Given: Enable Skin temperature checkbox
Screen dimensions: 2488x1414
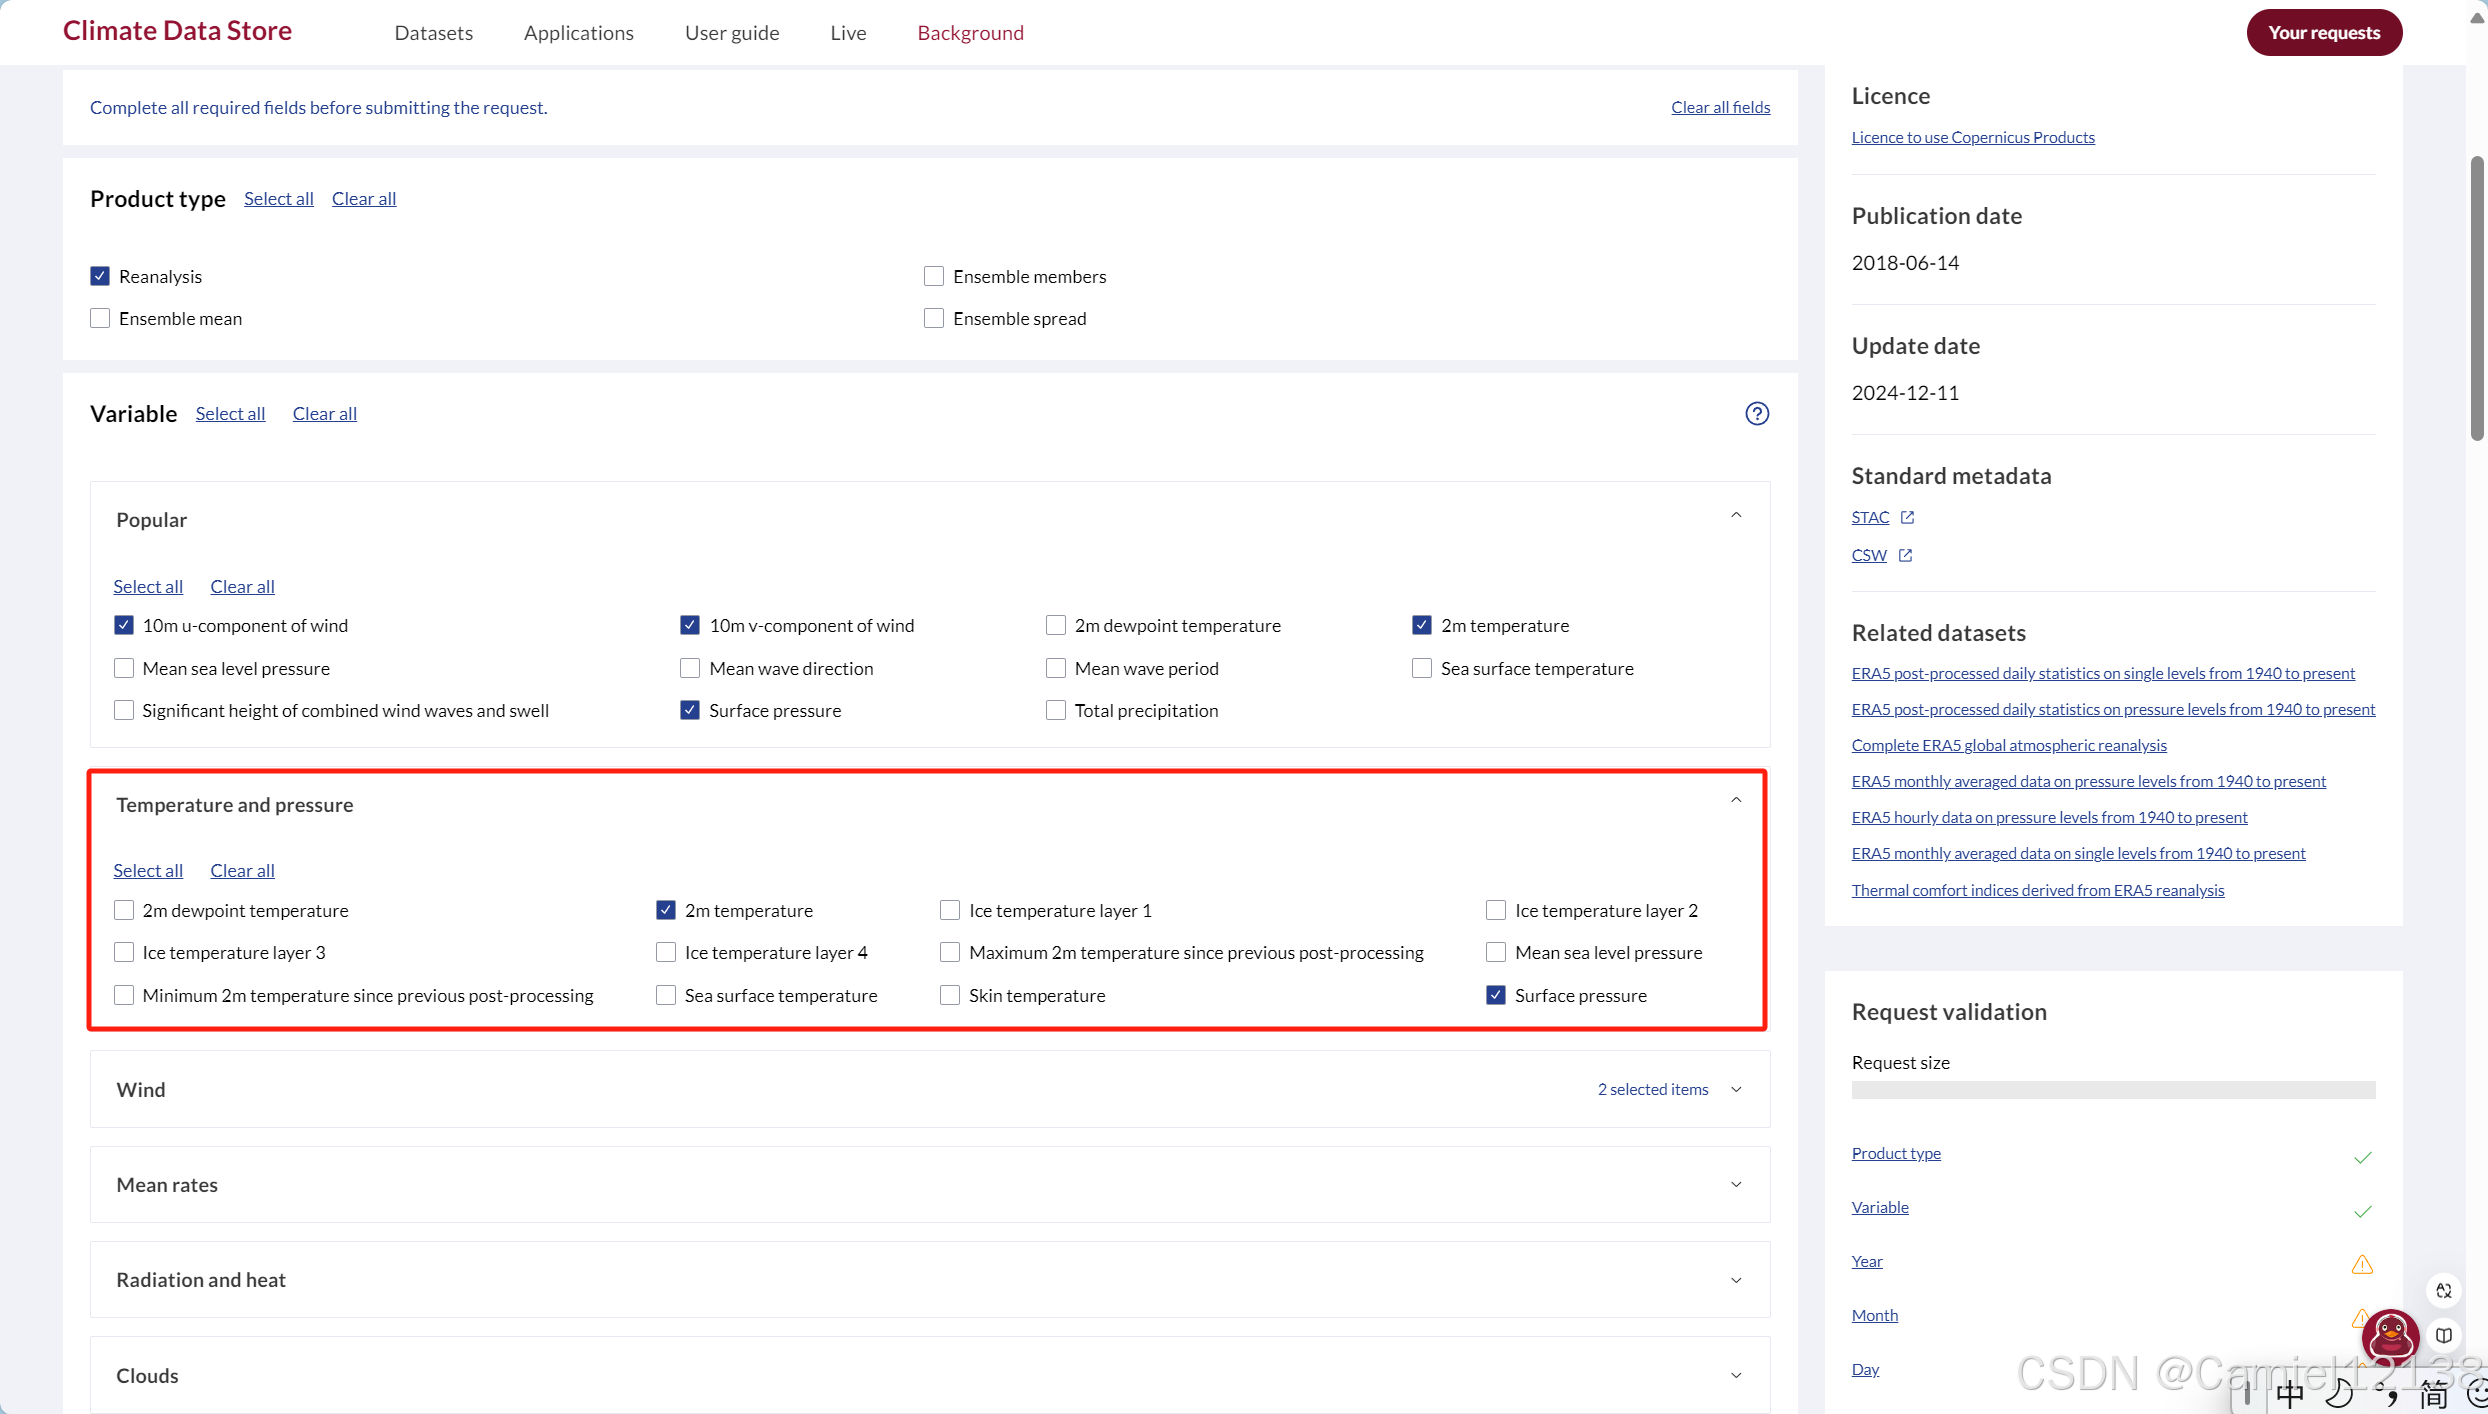Looking at the screenshot, I should (950, 995).
